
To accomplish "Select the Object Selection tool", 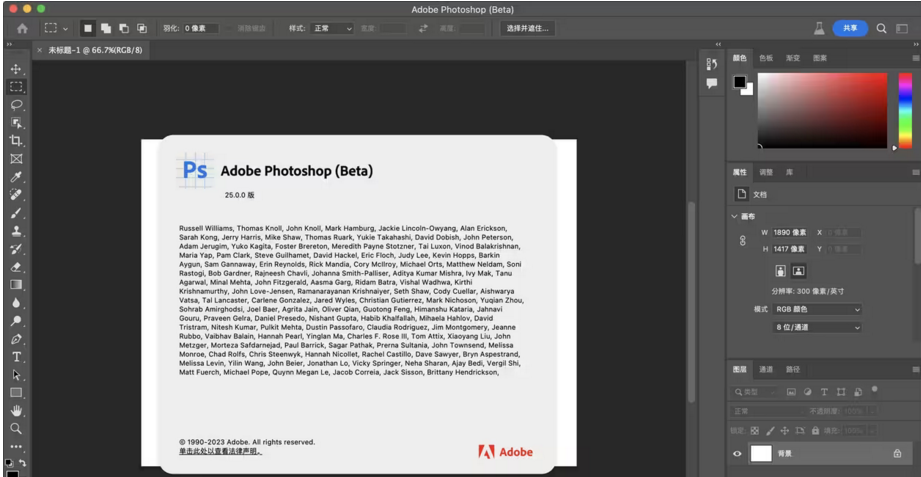I will (16, 123).
